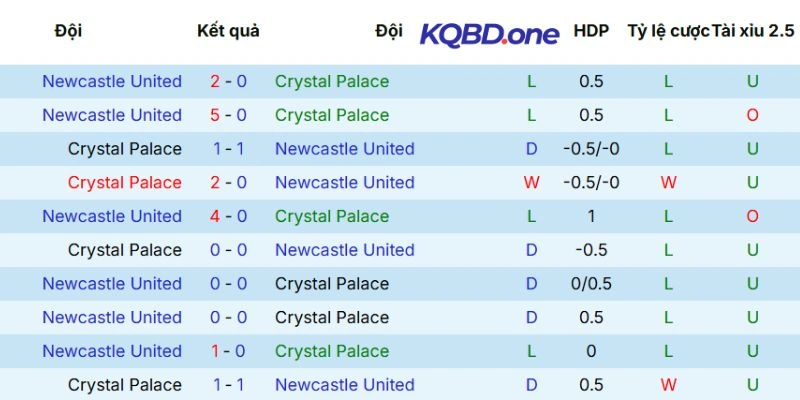800x400 pixels.
Task: Click the leftmost 'Đội' column header
Action: (x=68, y=31)
